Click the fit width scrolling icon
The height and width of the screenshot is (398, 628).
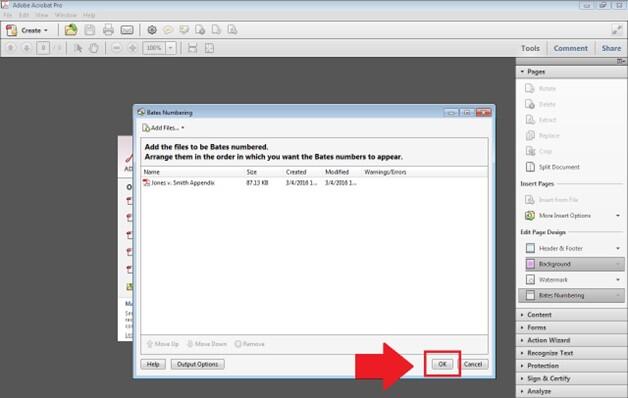coord(193,48)
